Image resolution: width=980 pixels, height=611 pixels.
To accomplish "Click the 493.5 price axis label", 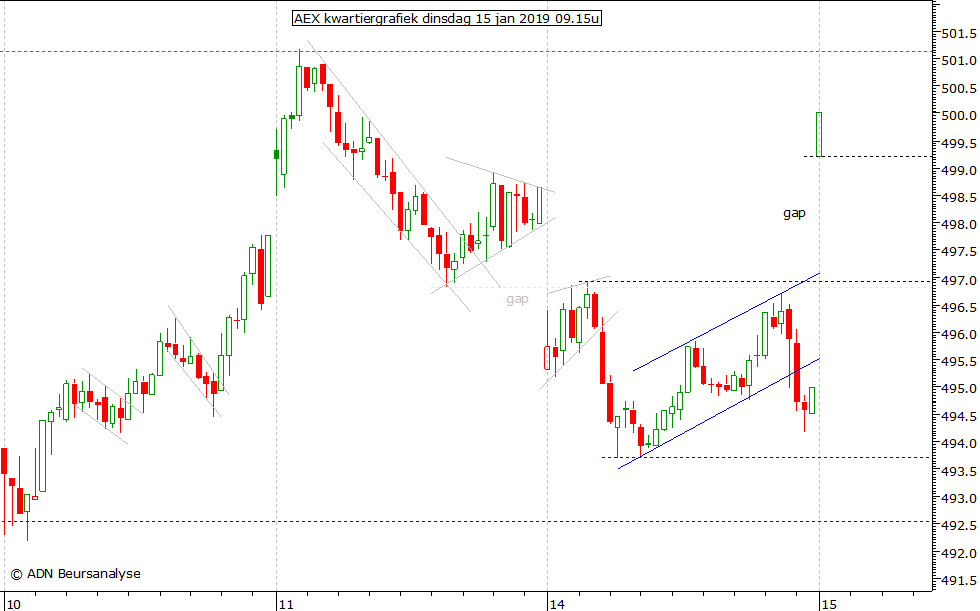I will click(959, 472).
